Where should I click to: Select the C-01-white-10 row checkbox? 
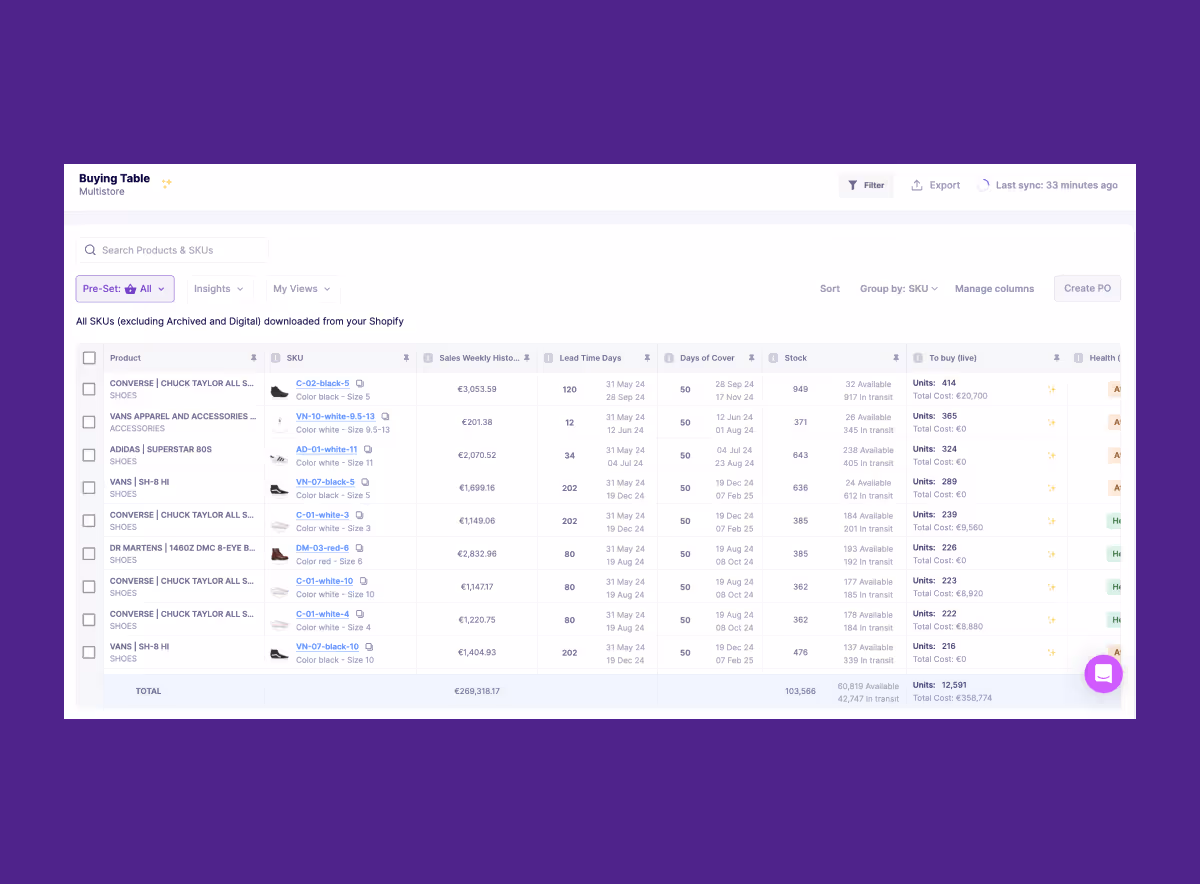tap(89, 587)
